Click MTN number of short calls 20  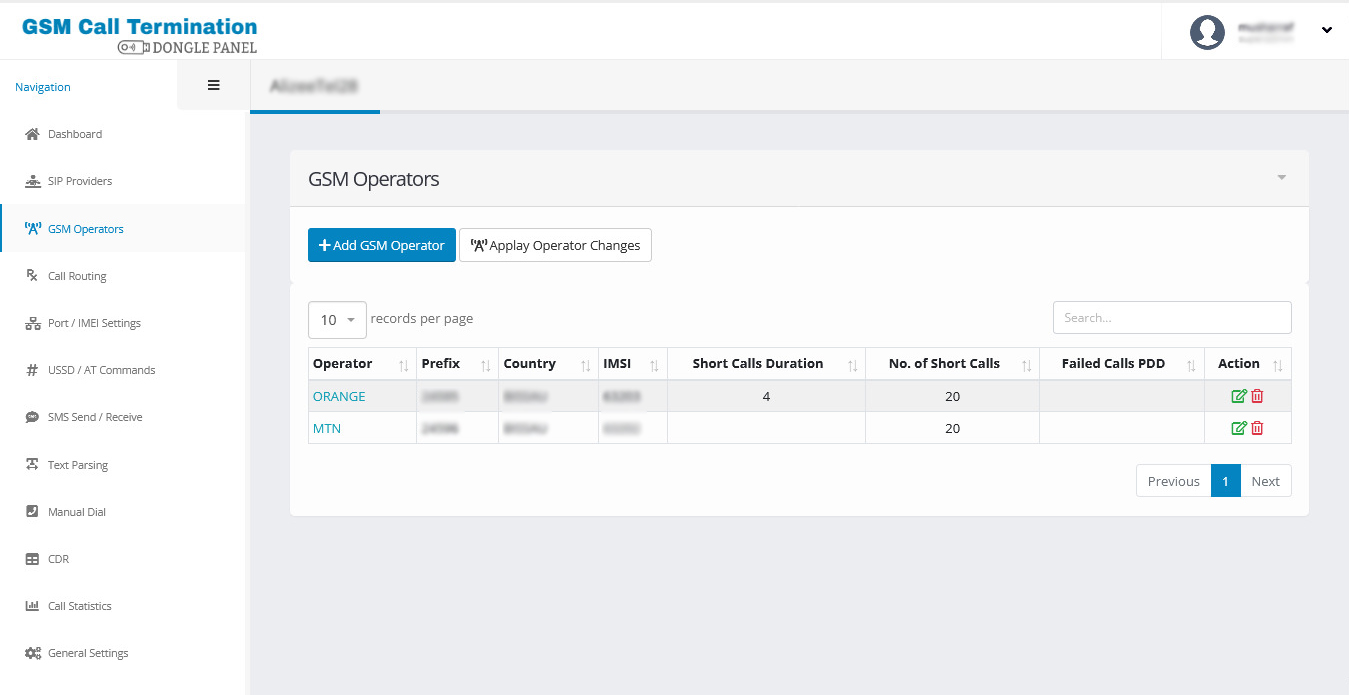[x=952, y=428]
